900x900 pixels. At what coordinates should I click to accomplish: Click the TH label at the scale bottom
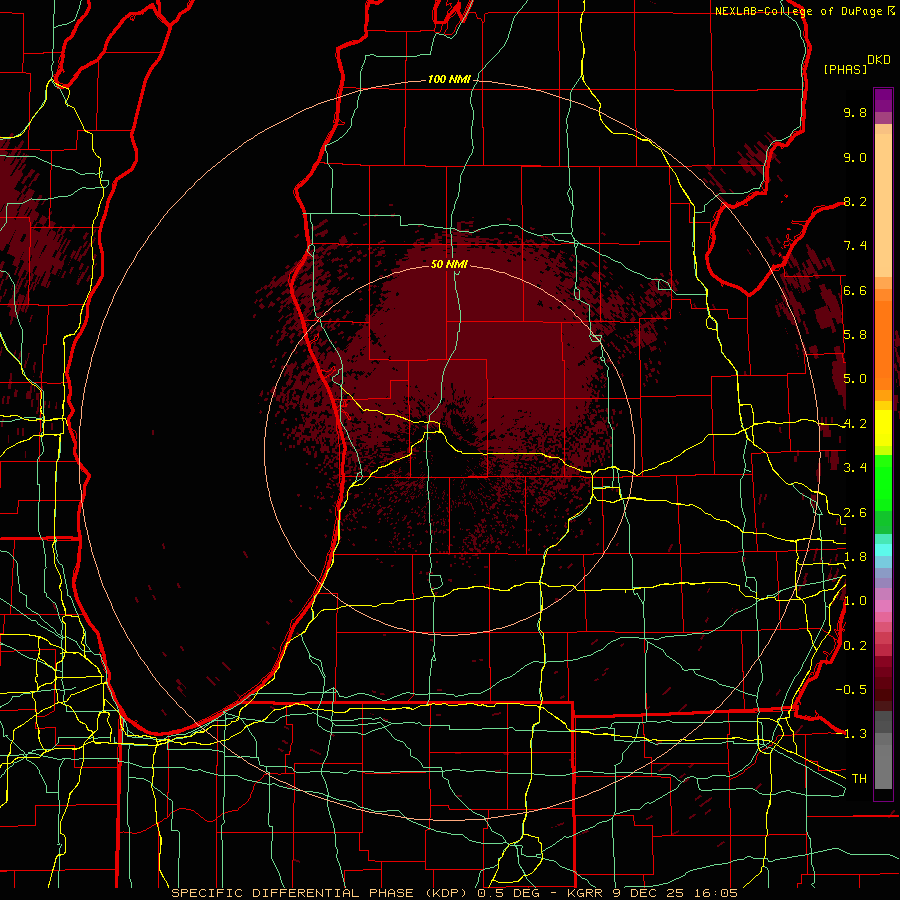[x=859, y=779]
